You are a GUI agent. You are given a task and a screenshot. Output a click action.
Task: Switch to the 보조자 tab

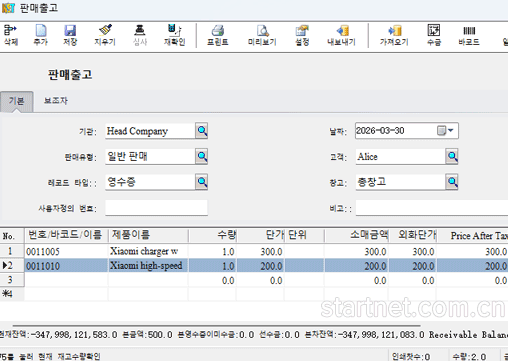pyautogui.click(x=56, y=101)
